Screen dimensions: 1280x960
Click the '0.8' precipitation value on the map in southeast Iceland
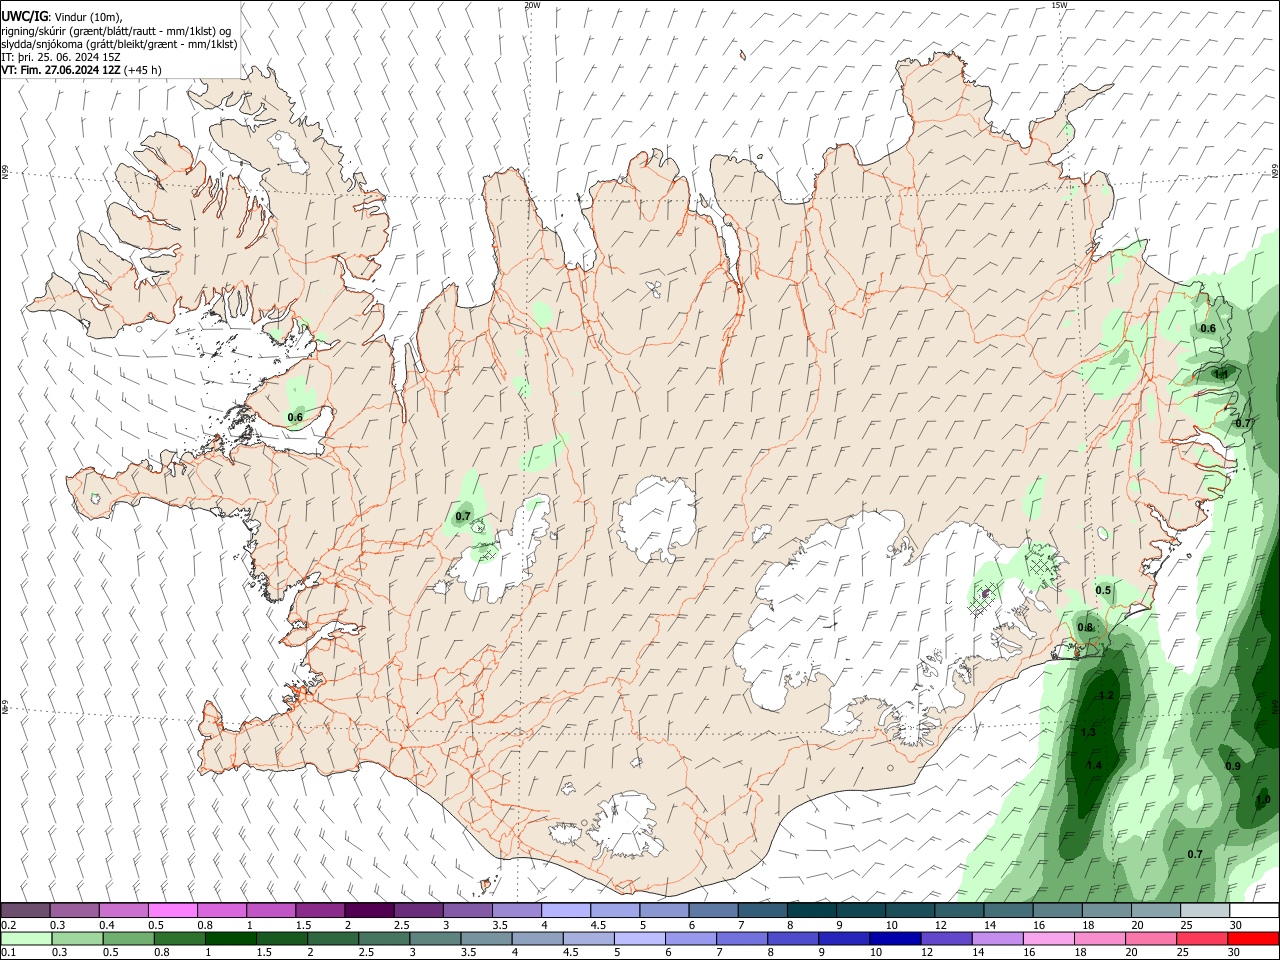tap(1085, 627)
